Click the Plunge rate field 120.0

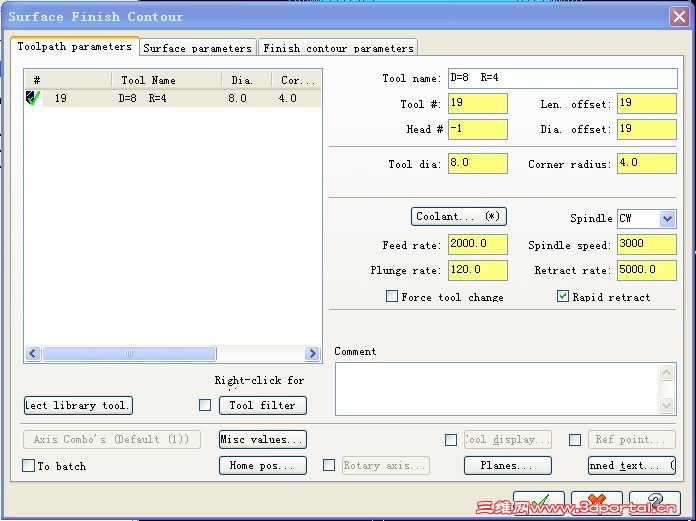pos(478,270)
